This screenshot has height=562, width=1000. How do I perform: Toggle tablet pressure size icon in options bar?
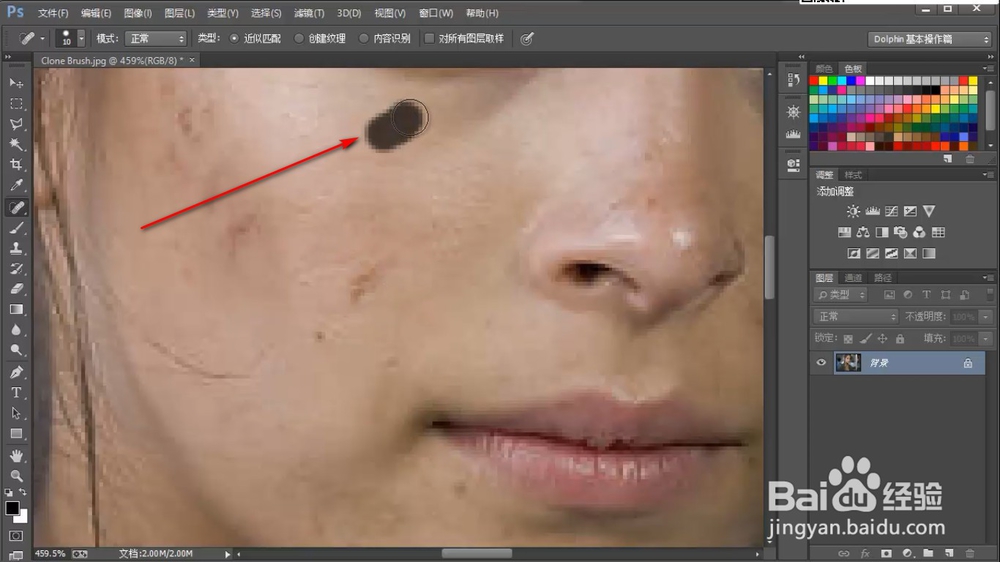coord(527,39)
